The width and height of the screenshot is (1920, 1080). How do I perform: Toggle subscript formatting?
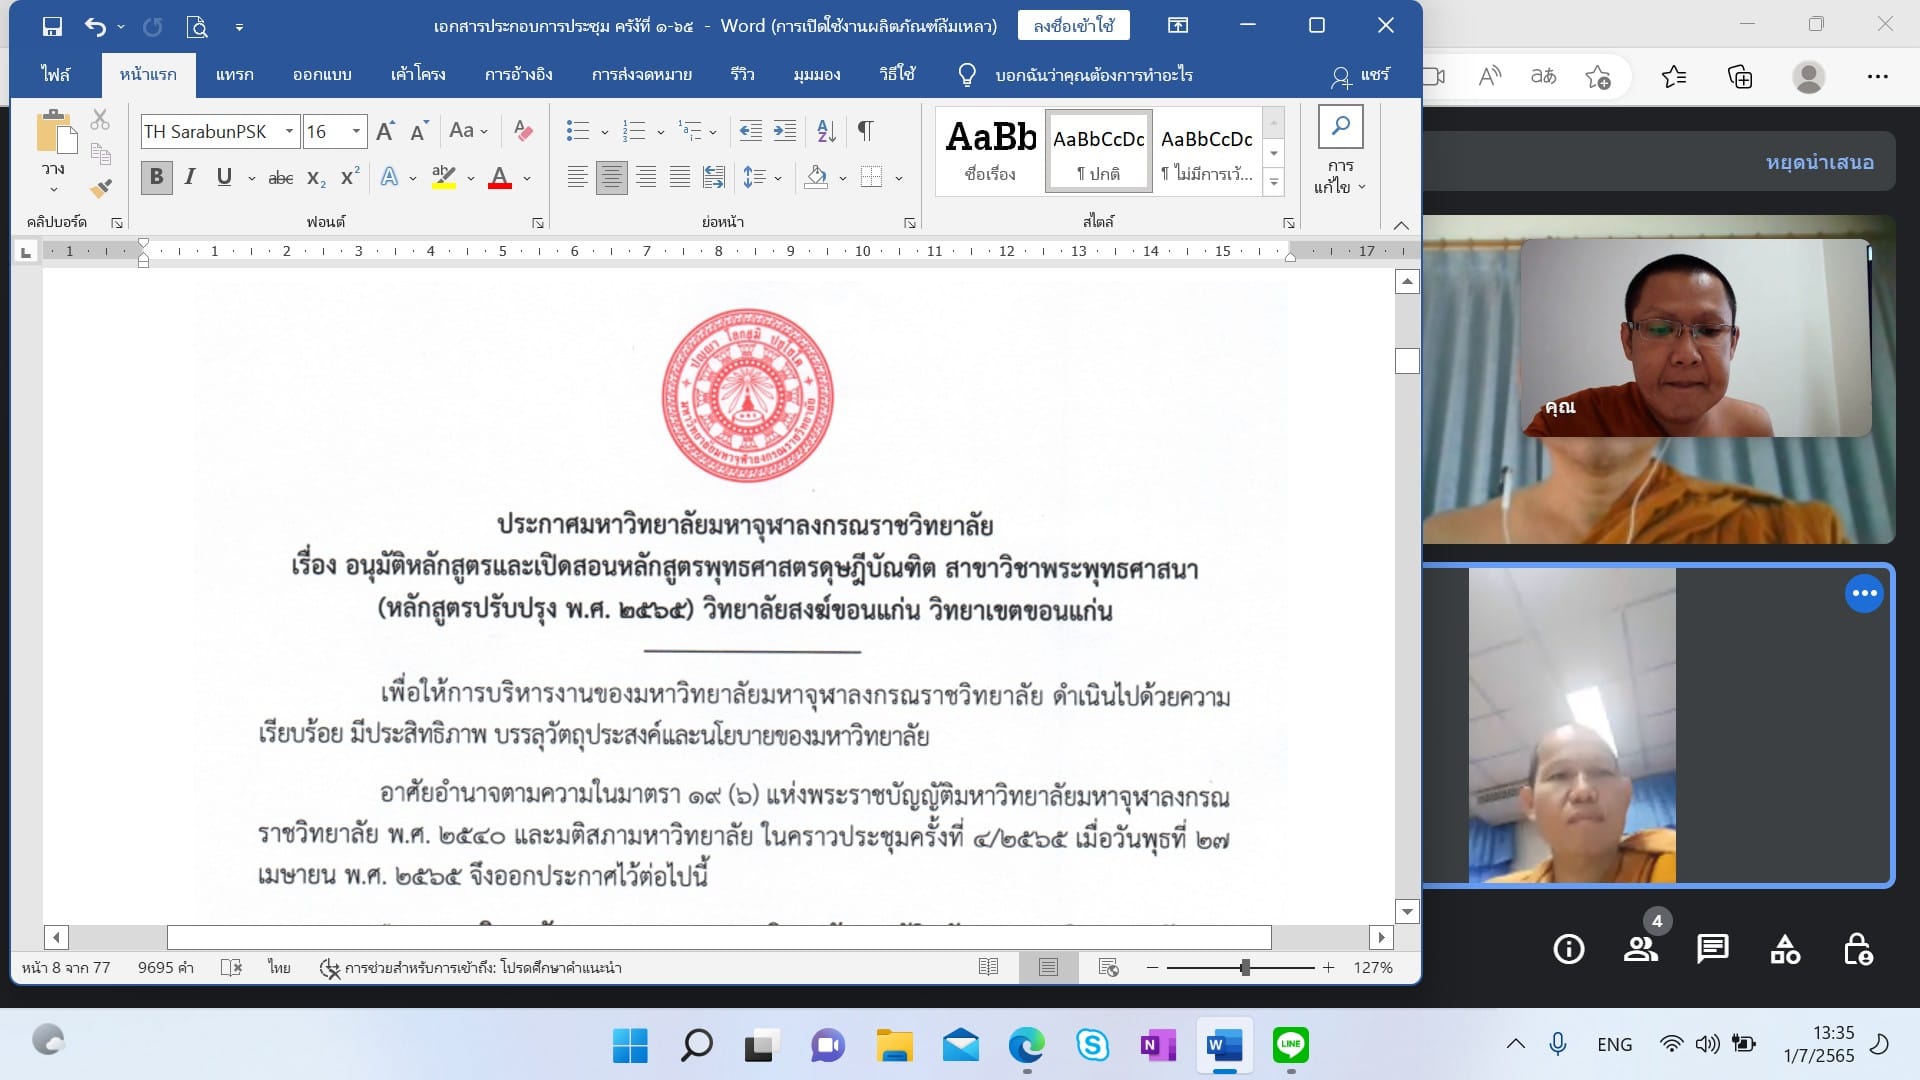point(316,178)
